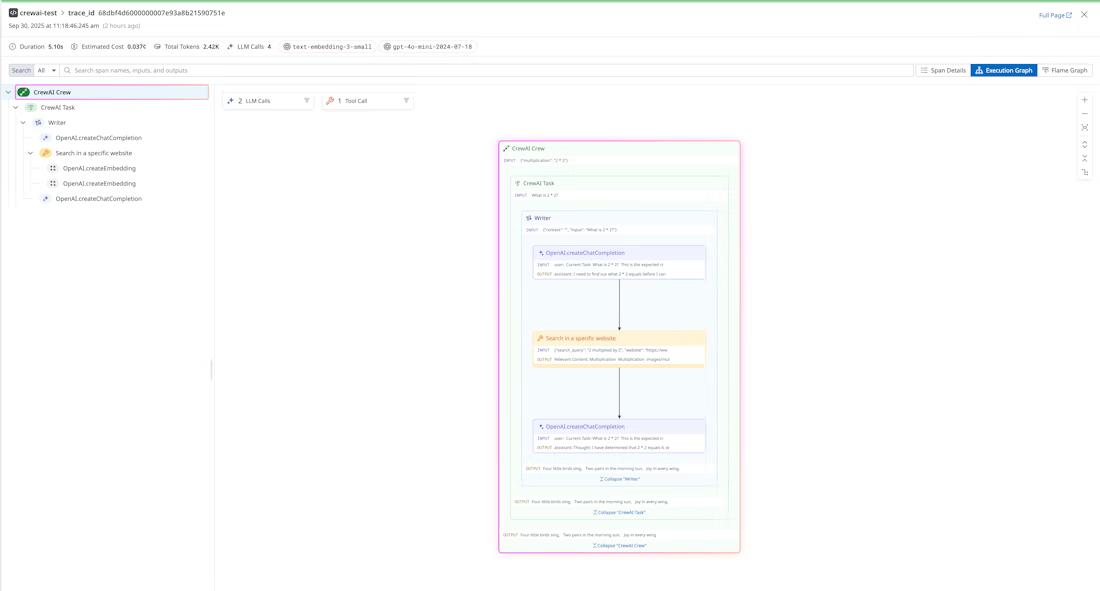Click the graph layout tree icon
Screen dimensions: 1100x591
[1085, 172]
